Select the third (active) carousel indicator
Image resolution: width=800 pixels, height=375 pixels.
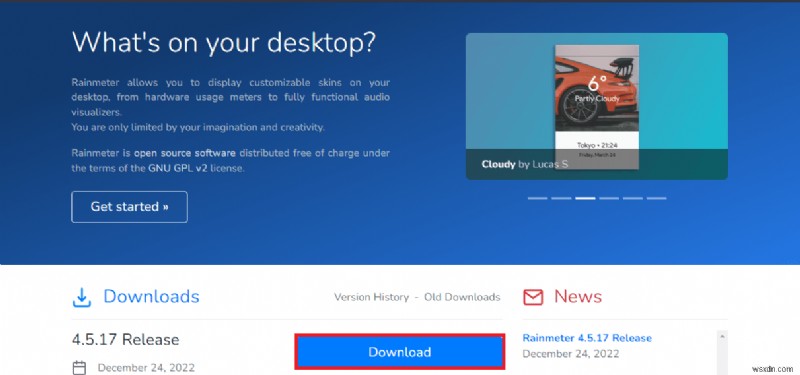pyautogui.click(x=585, y=198)
